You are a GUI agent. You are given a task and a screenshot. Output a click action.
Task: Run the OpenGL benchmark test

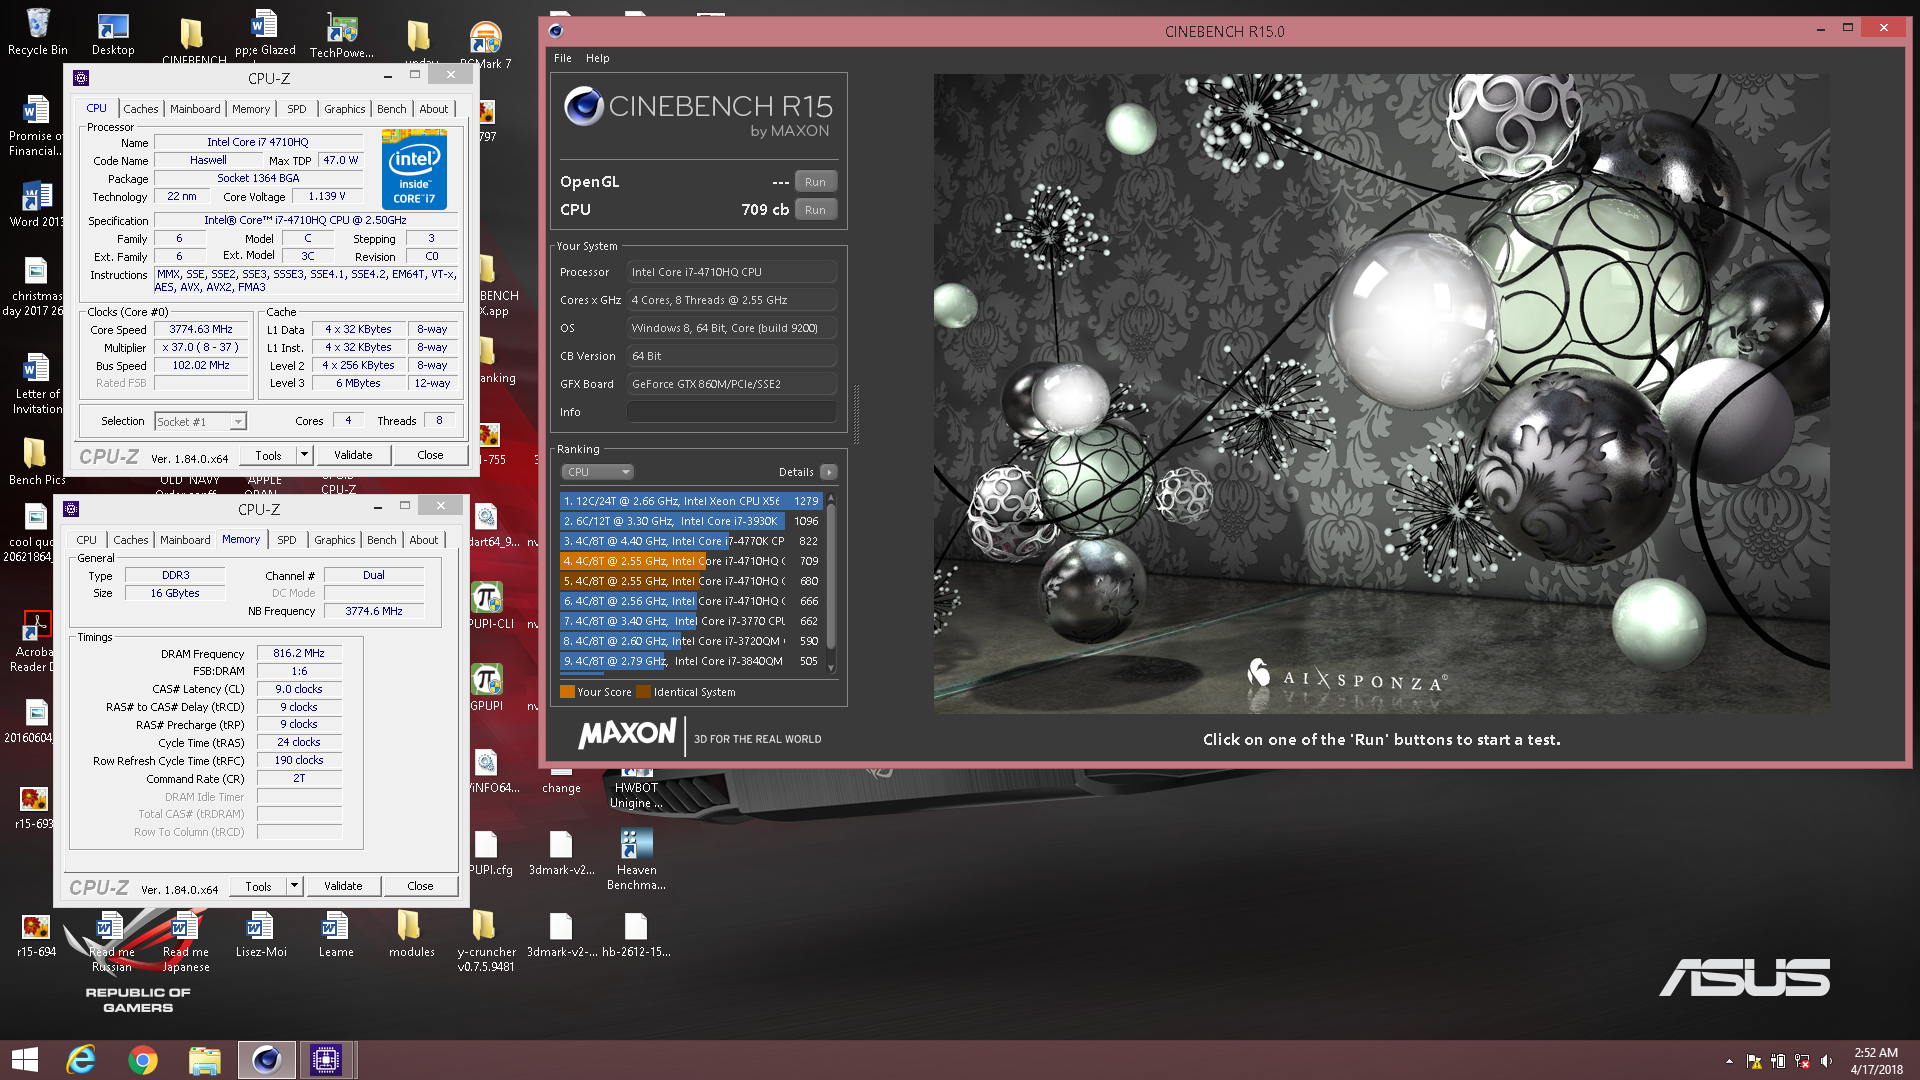(815, 182)
